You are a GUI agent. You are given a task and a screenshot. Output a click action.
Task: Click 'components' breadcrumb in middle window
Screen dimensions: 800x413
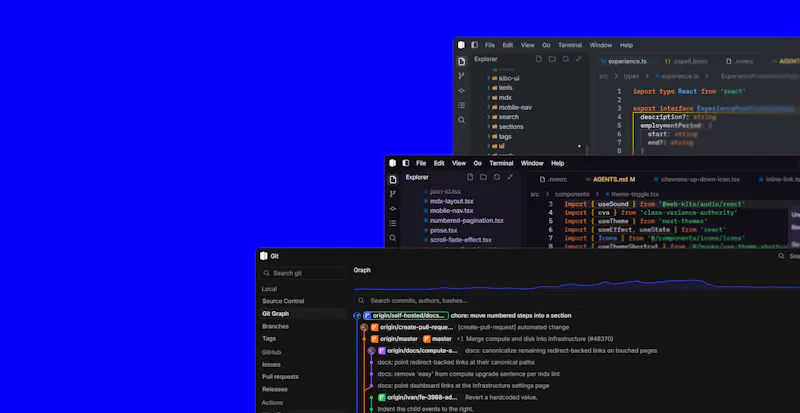pos(572,195)
